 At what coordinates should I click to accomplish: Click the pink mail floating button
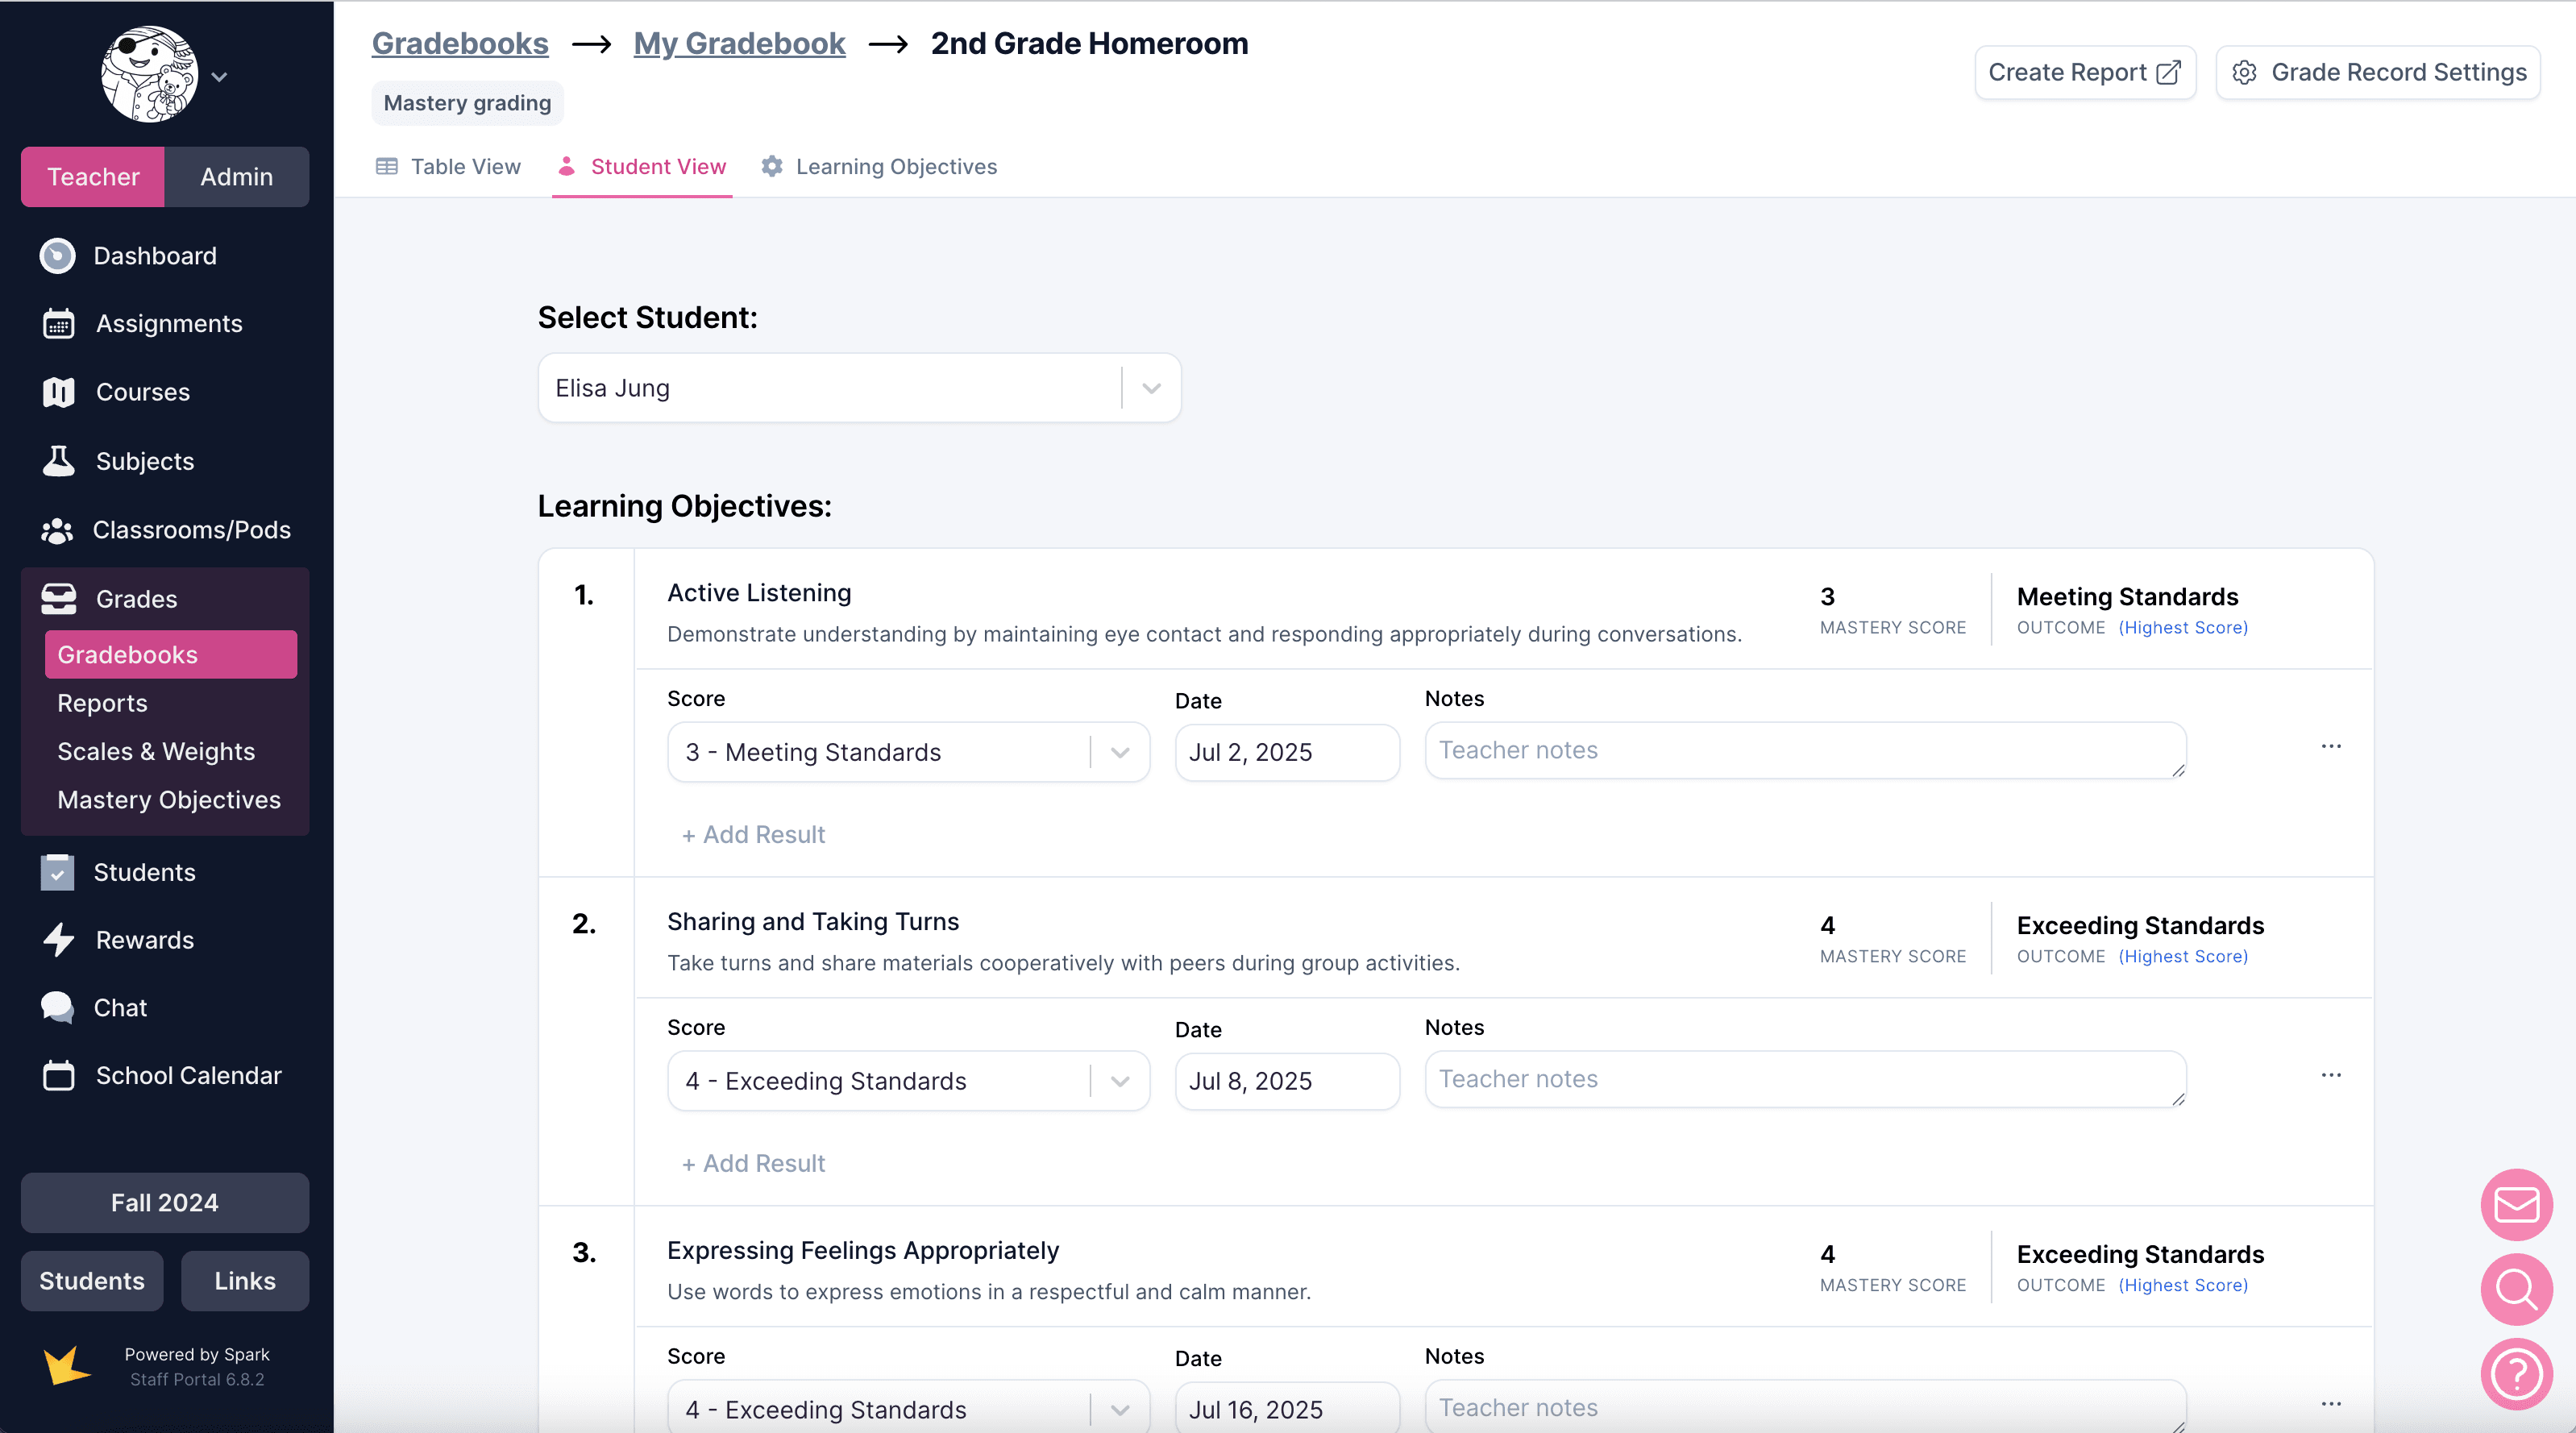(2516, 1204)
